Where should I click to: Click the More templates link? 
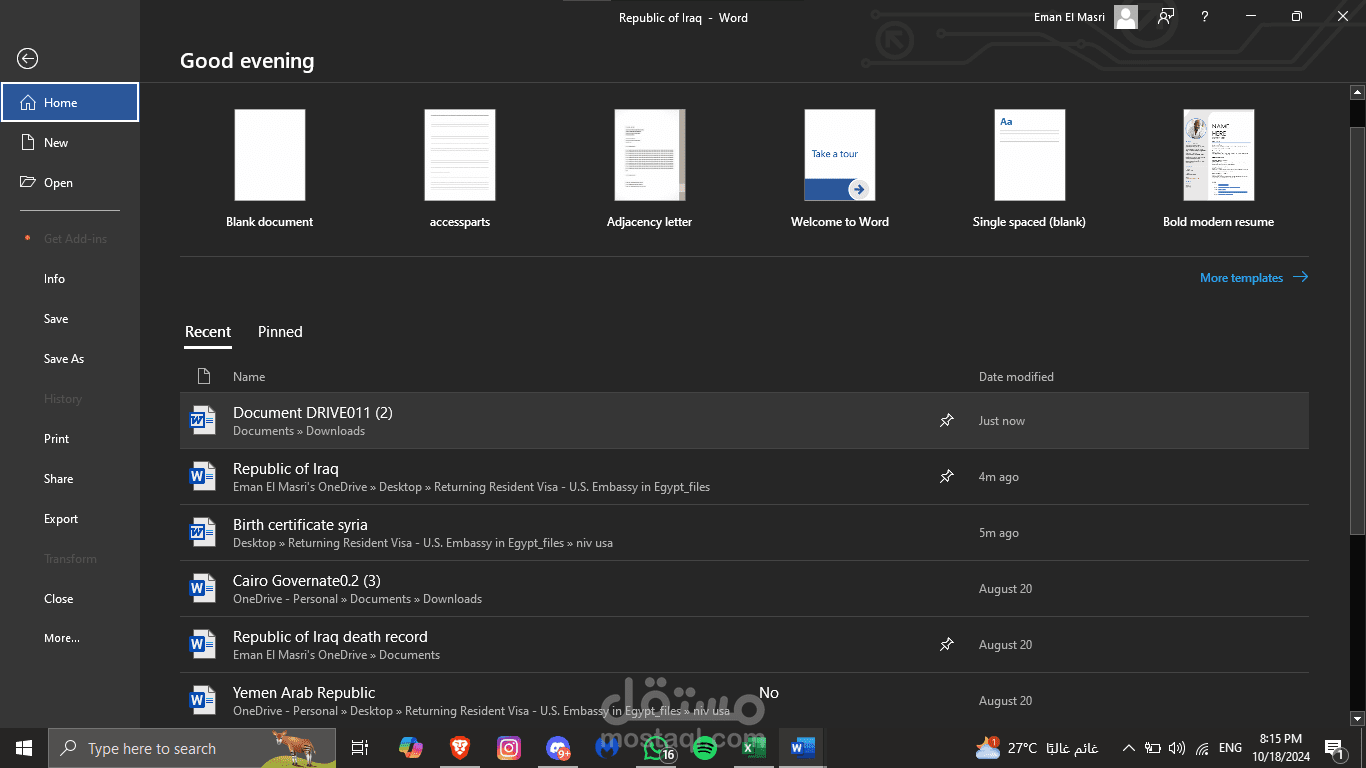click(x=1254, y=277)
